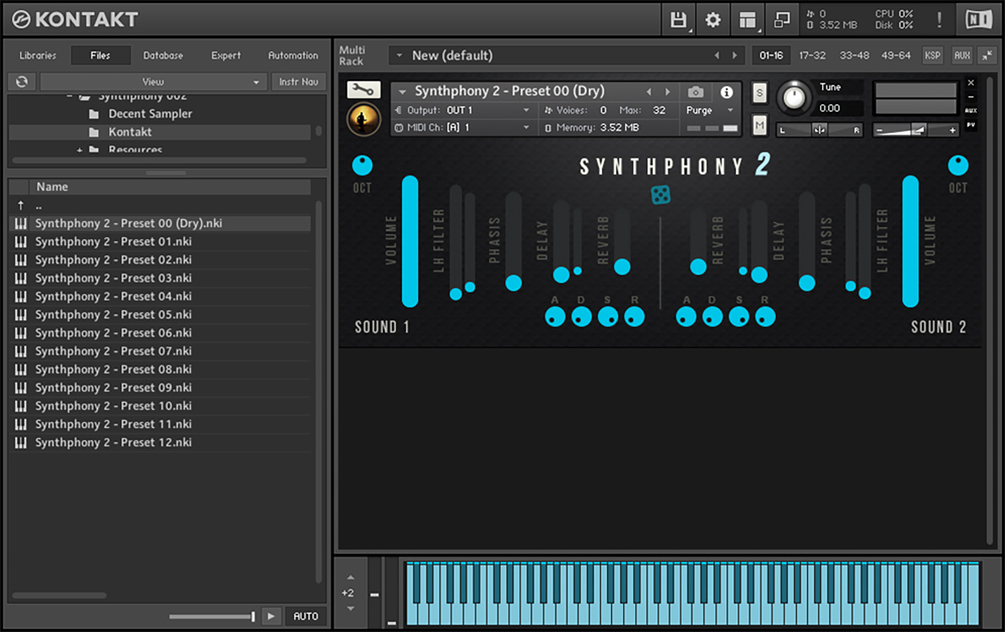1005x632 pixels.
Task: Solo the instrument with S button
Action: (x=760, y=93)
